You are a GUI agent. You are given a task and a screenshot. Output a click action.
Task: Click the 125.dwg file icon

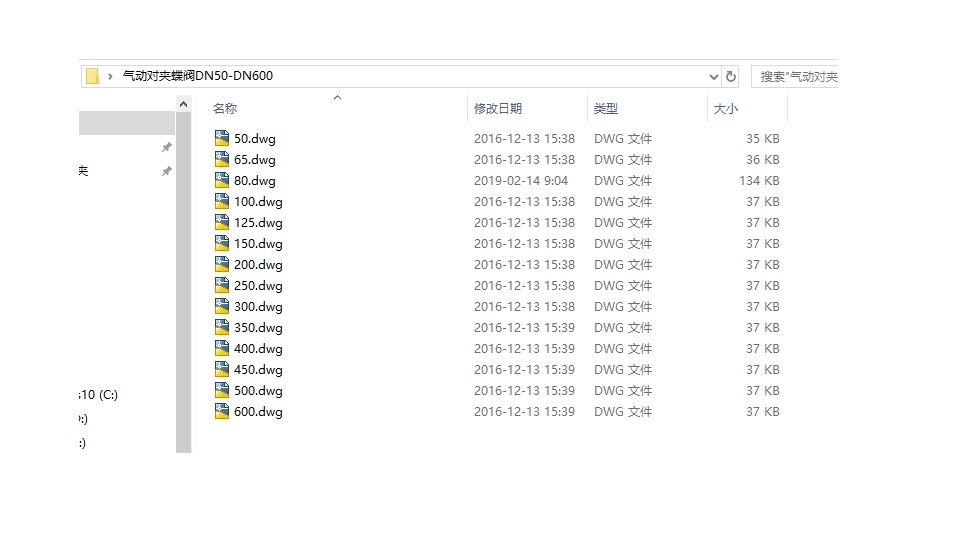point(222,222)
